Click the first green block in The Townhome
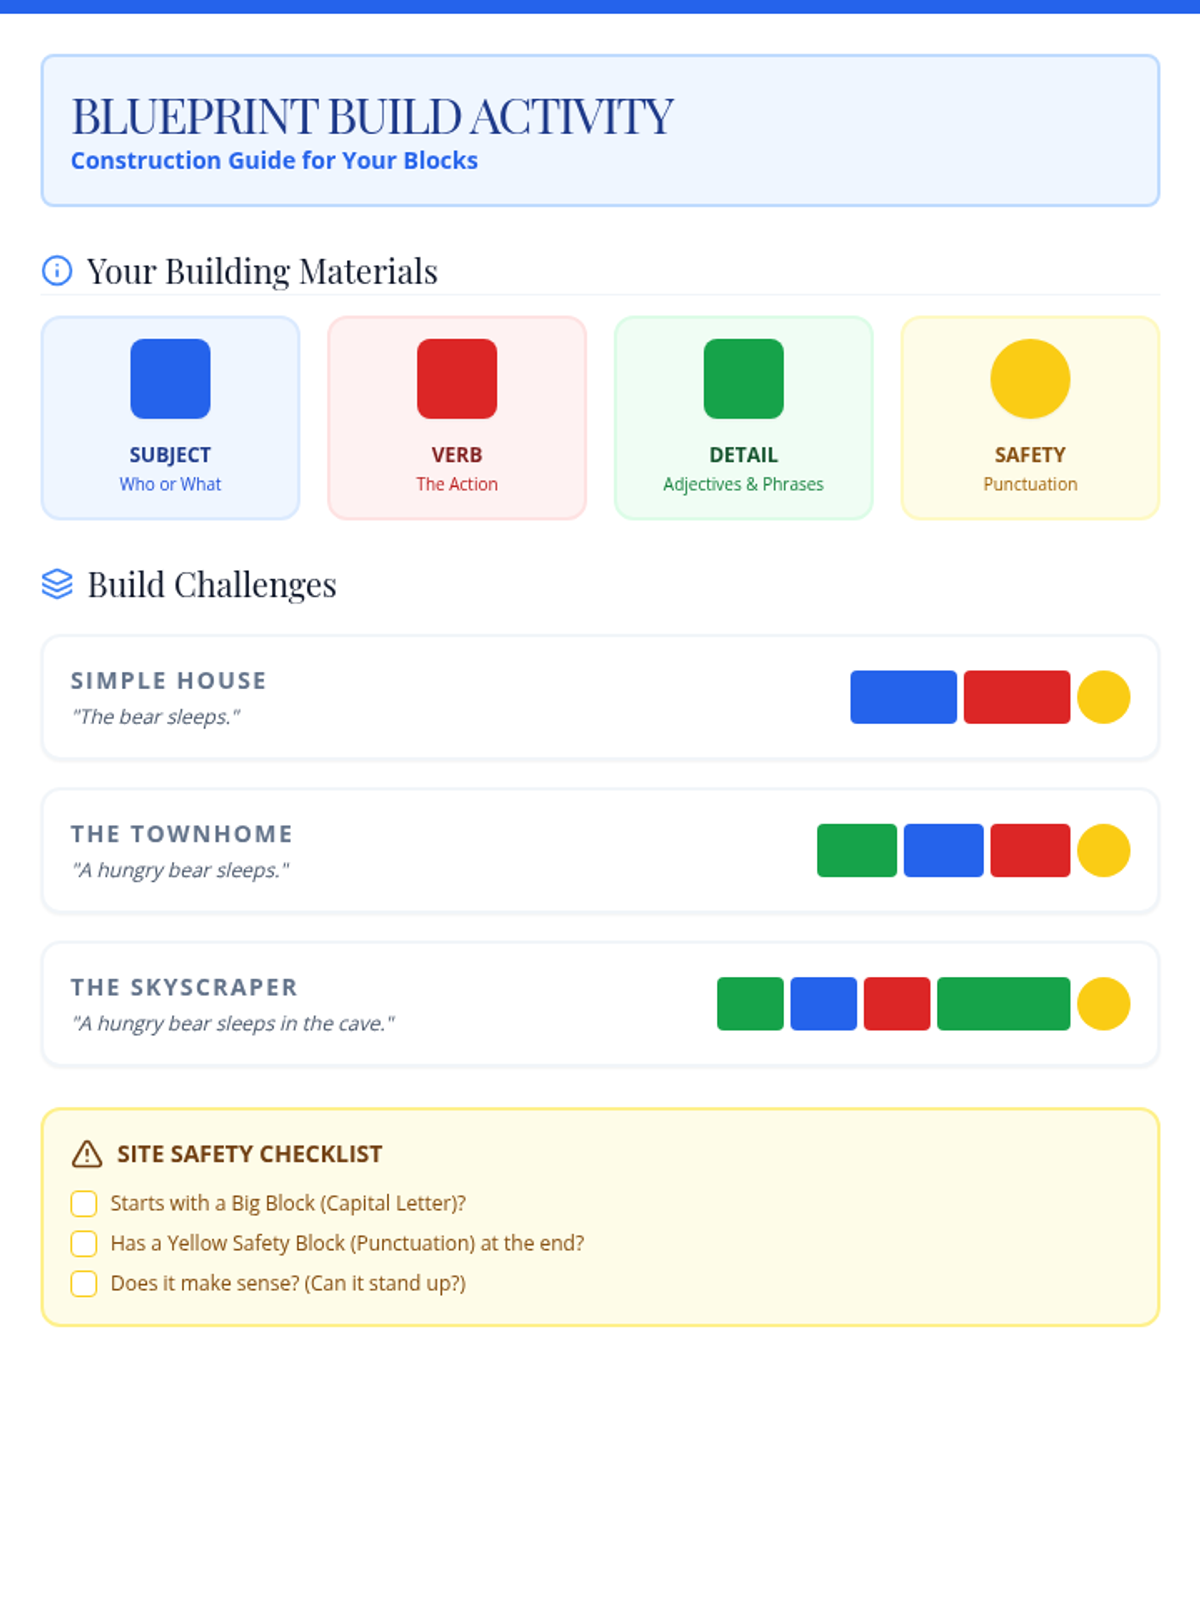 pos(857,850)
